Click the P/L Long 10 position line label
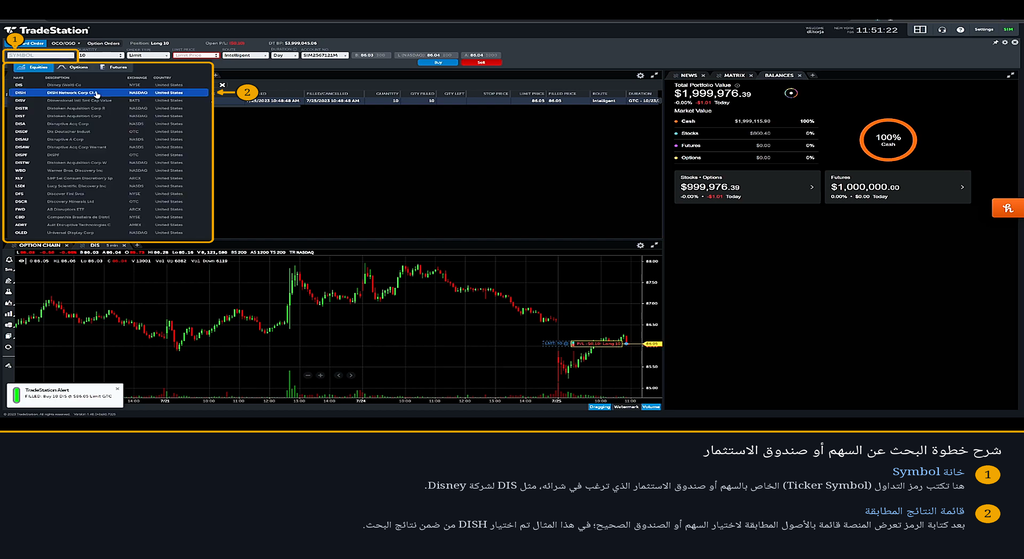This screenshot has width=1024, height=559. tap(596, 343)
